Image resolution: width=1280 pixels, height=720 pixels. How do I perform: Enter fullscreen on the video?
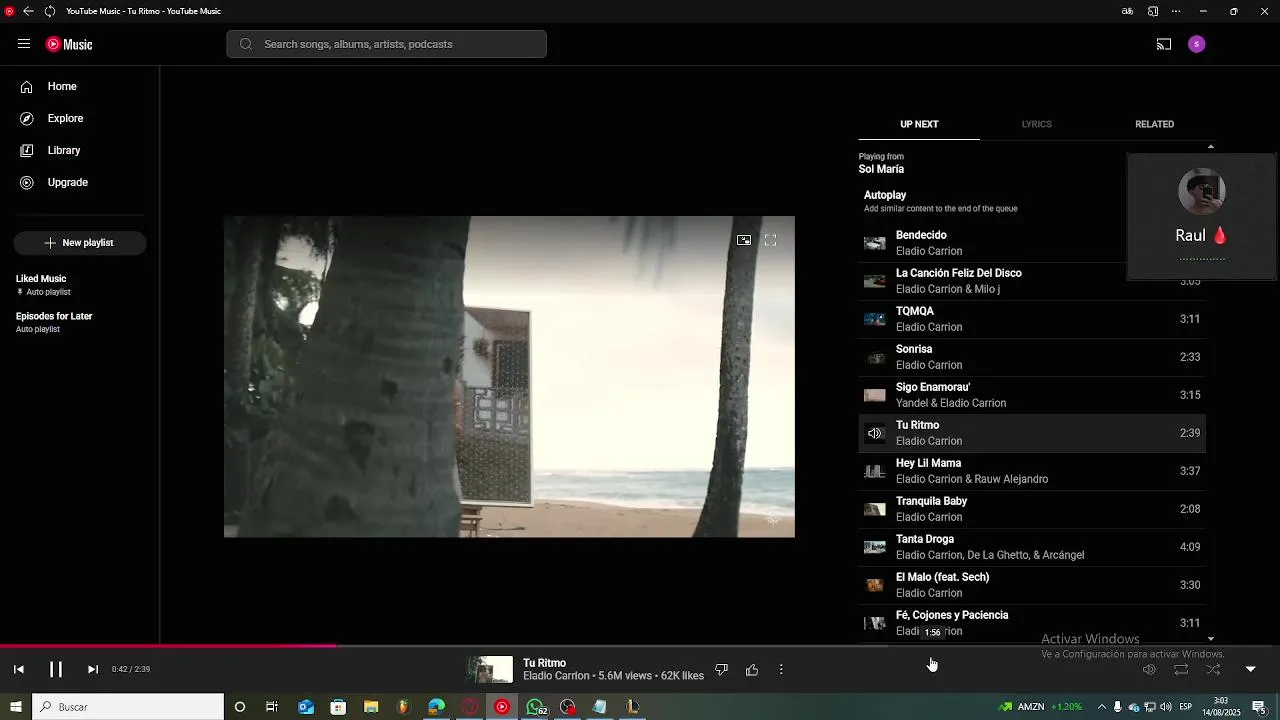pyautogui.click(x=770, y=240)
